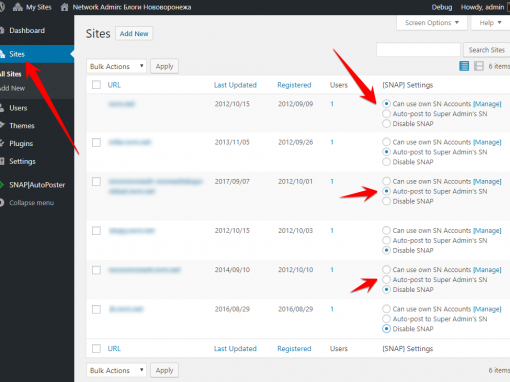Click the My Sites icon in admin bar
Screen dimensions: 510x382
point(17,7)
